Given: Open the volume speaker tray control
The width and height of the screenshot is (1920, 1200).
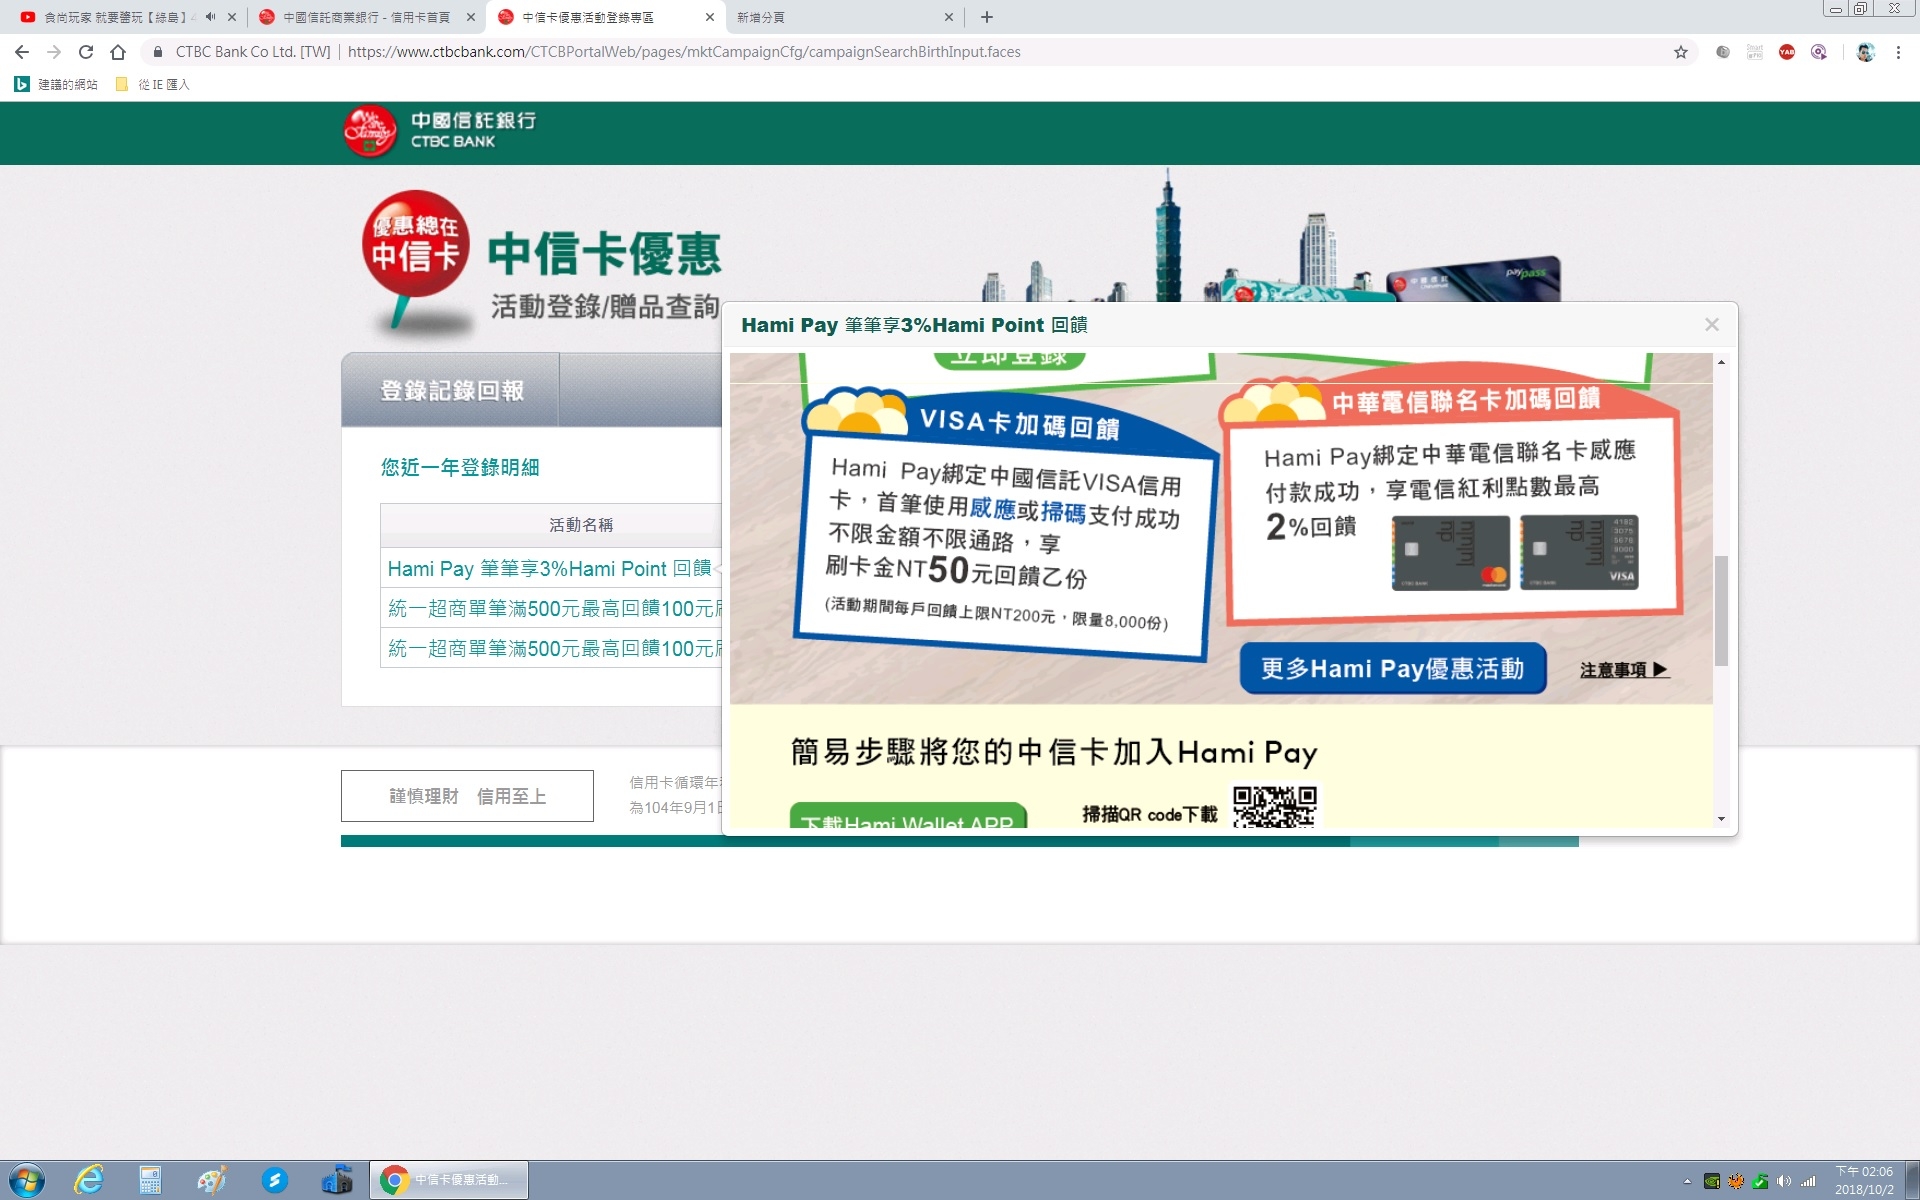Looking at the screenshot, I should pos(1784,1181).
